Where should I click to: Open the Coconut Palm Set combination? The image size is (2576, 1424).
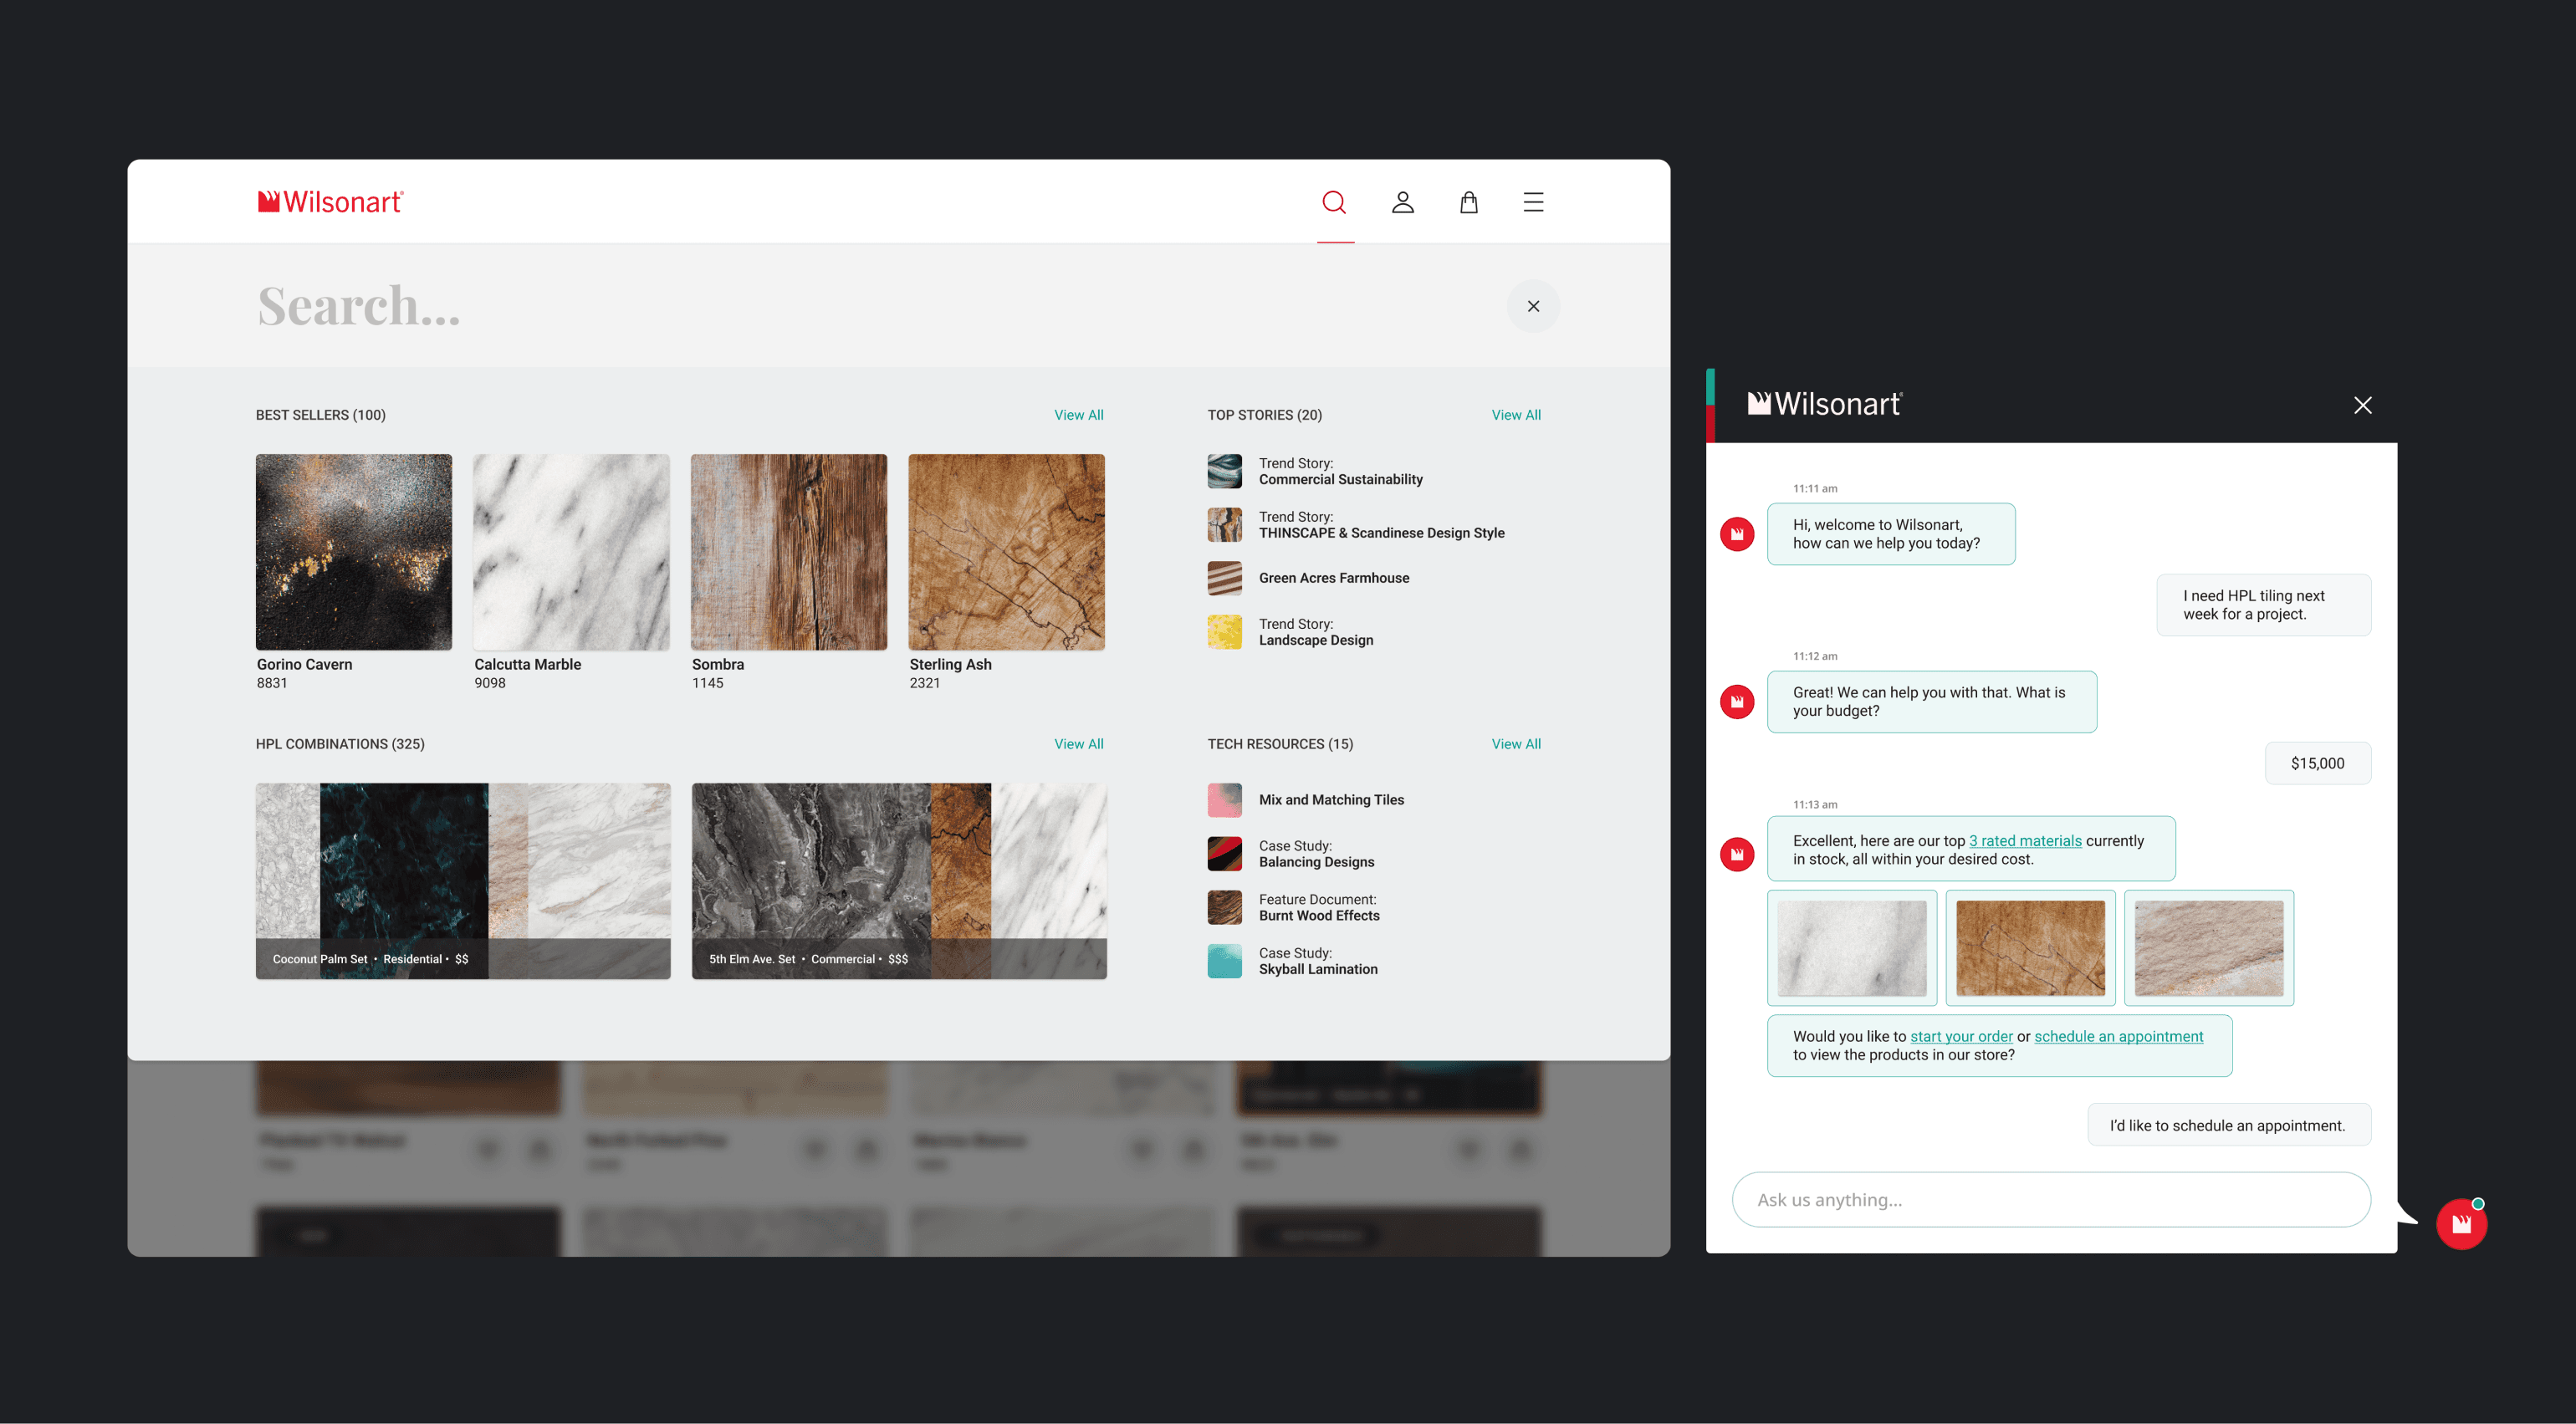[x=462, y=880]
